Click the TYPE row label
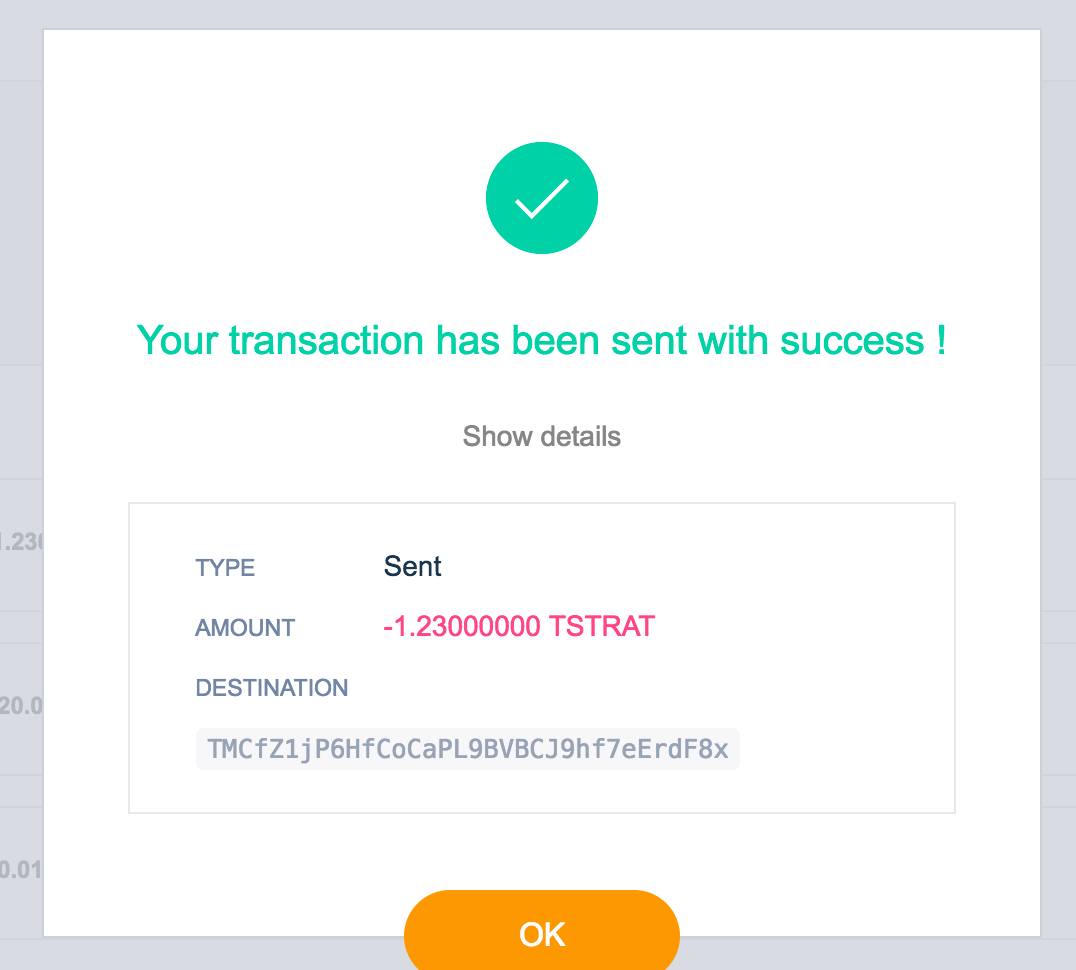The width and height of the screenshot is (1076, 970). (x=225, y=568)
